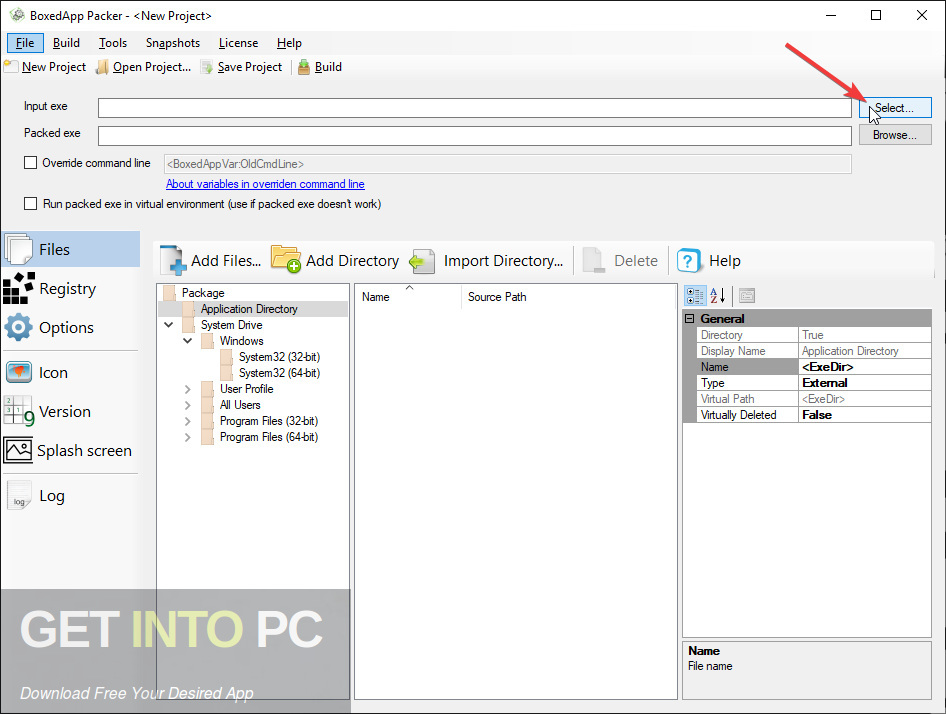
Task: Expand Program Files (64-bit) node
Action: [x=188, y=437]
